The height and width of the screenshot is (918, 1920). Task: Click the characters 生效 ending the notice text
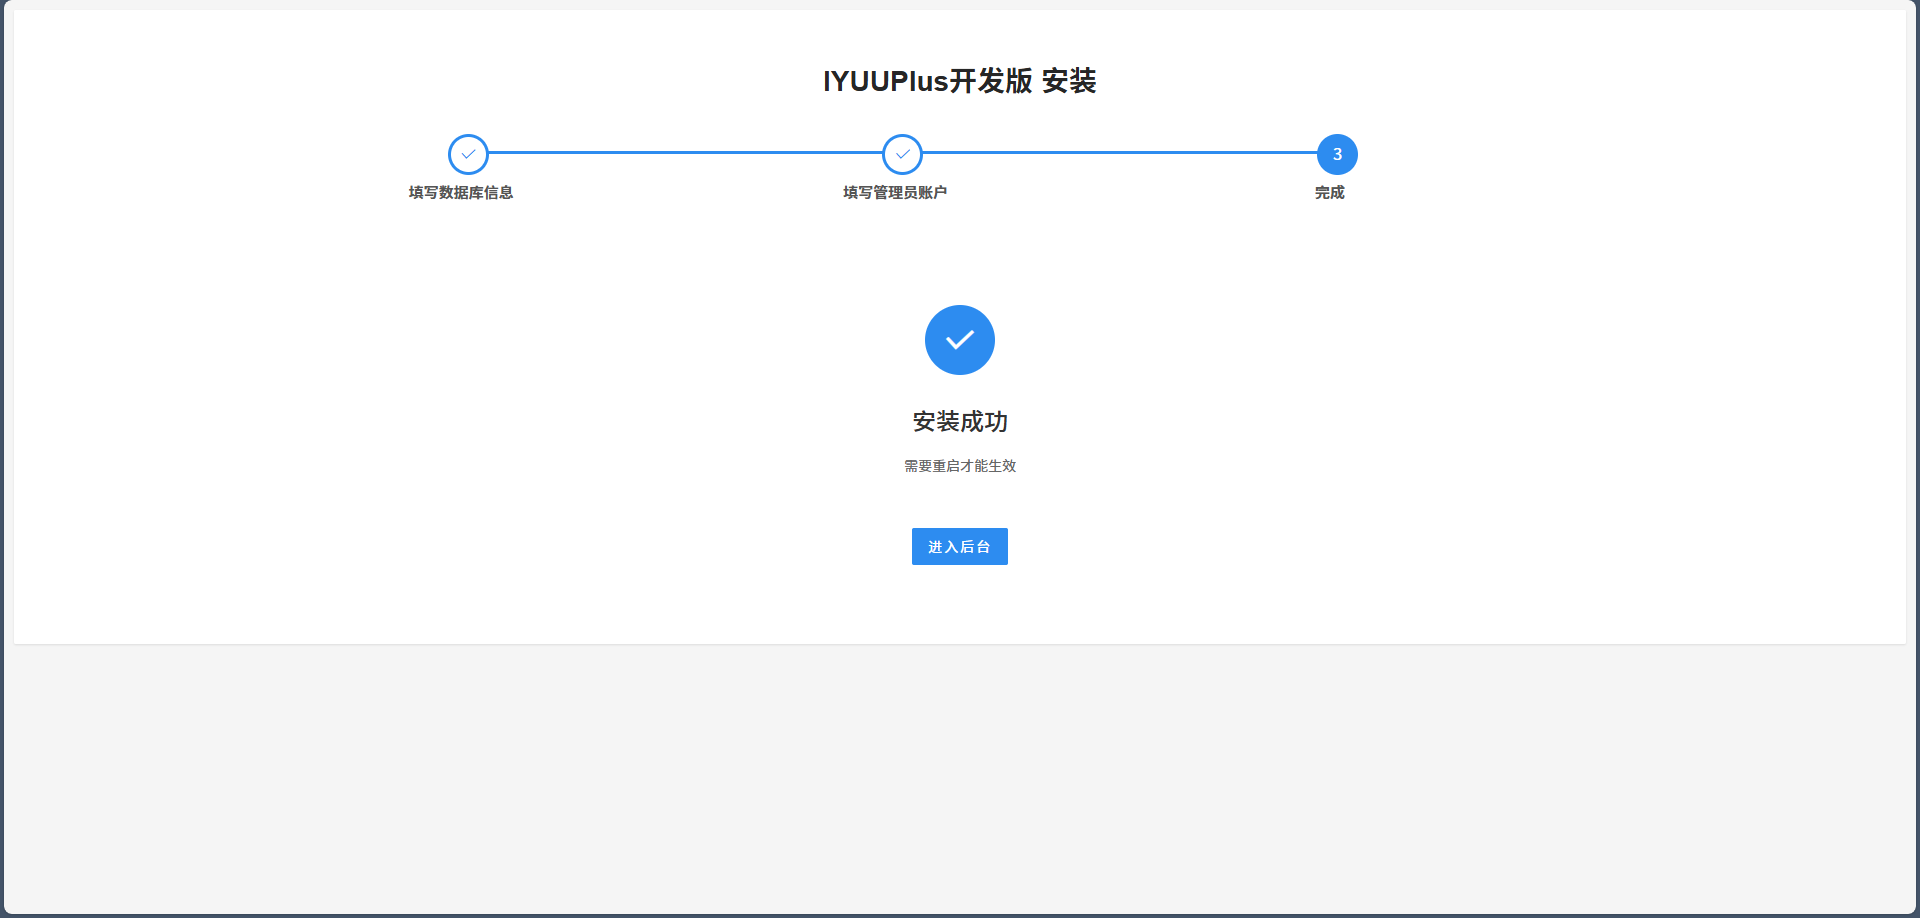[1002, 466]
